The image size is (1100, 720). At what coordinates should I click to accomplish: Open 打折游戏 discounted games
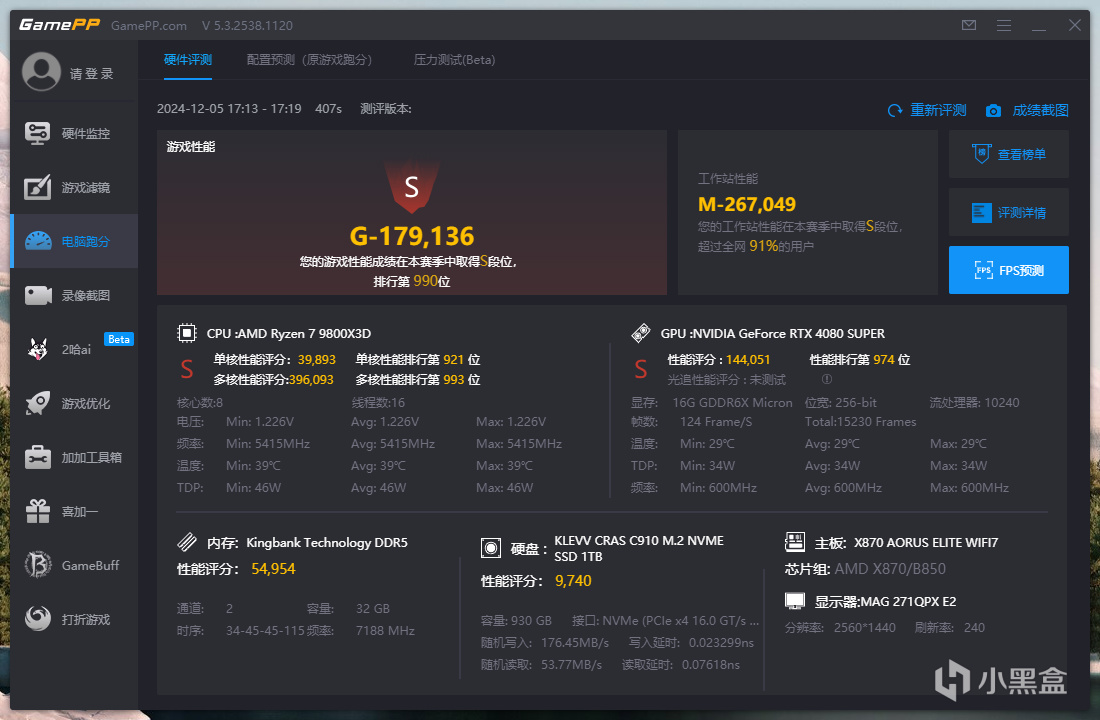(74, 620)
